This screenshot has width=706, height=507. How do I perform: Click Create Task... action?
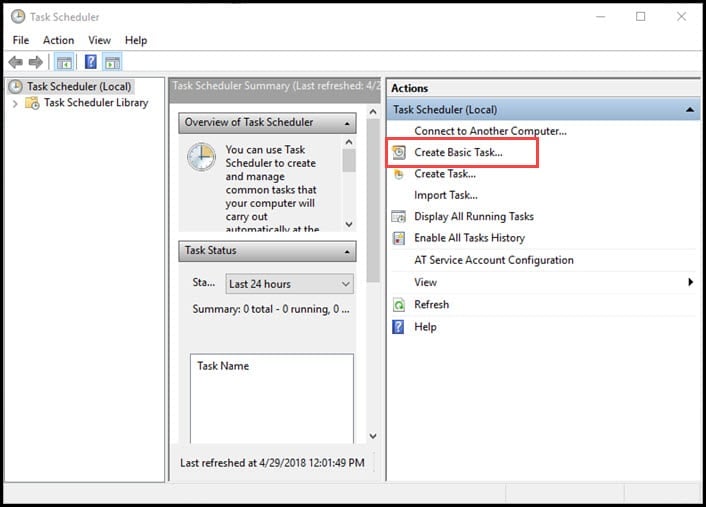445,174
